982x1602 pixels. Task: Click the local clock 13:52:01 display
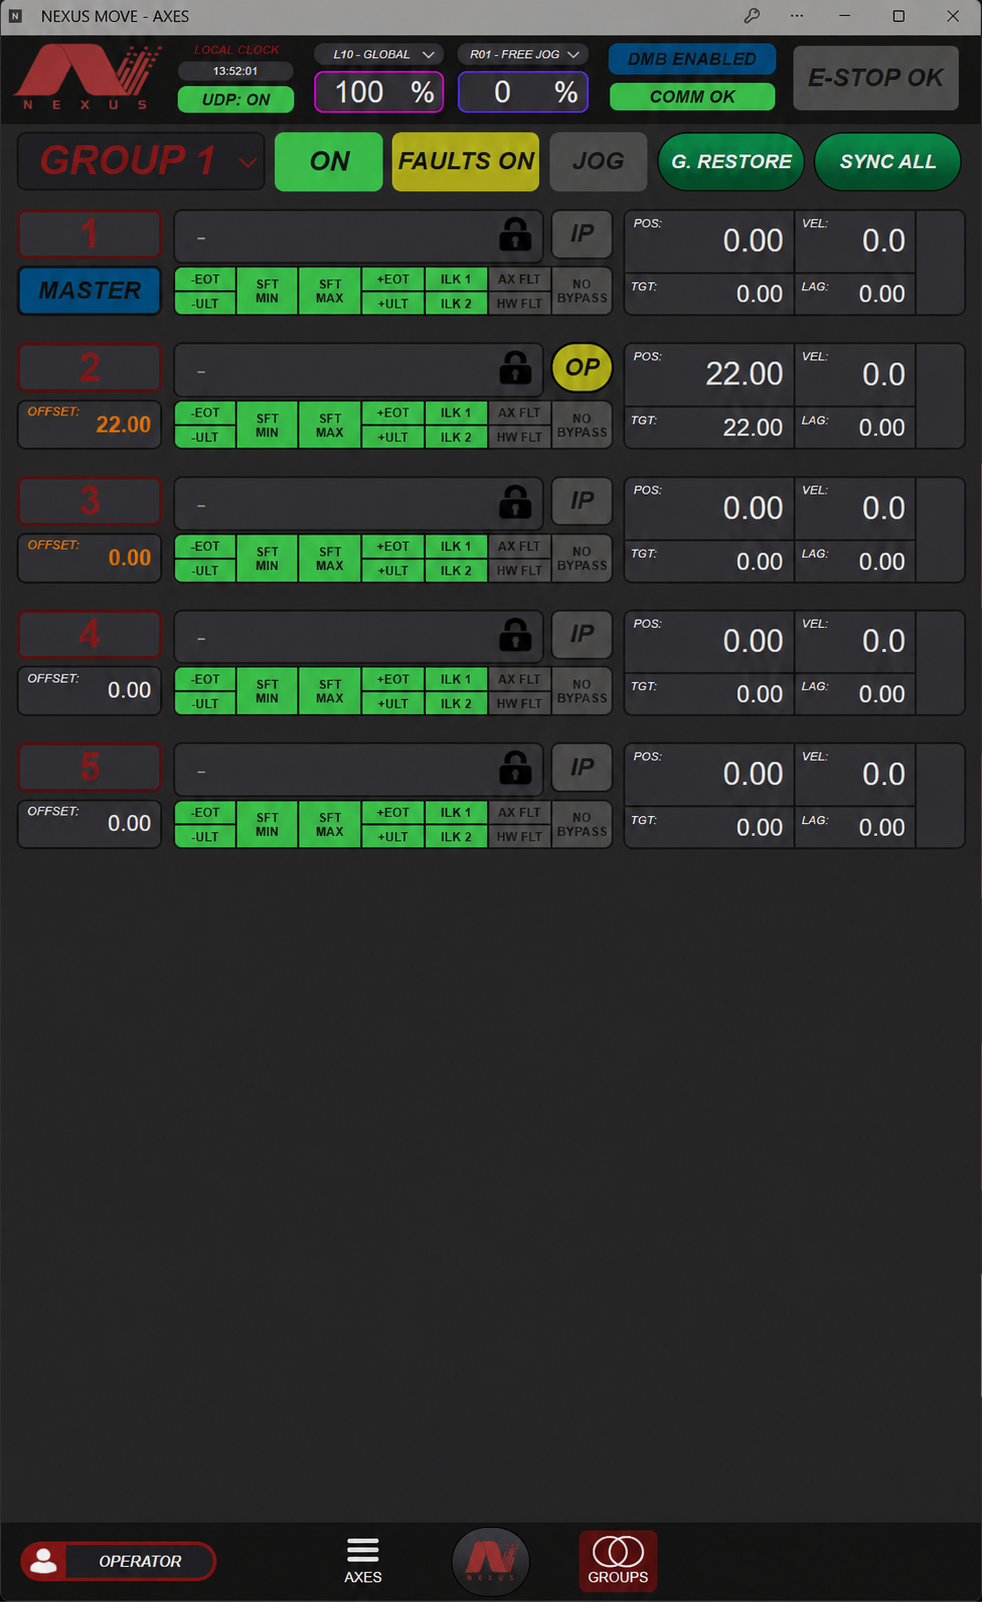pyautogui.click(x=236, y=71)
